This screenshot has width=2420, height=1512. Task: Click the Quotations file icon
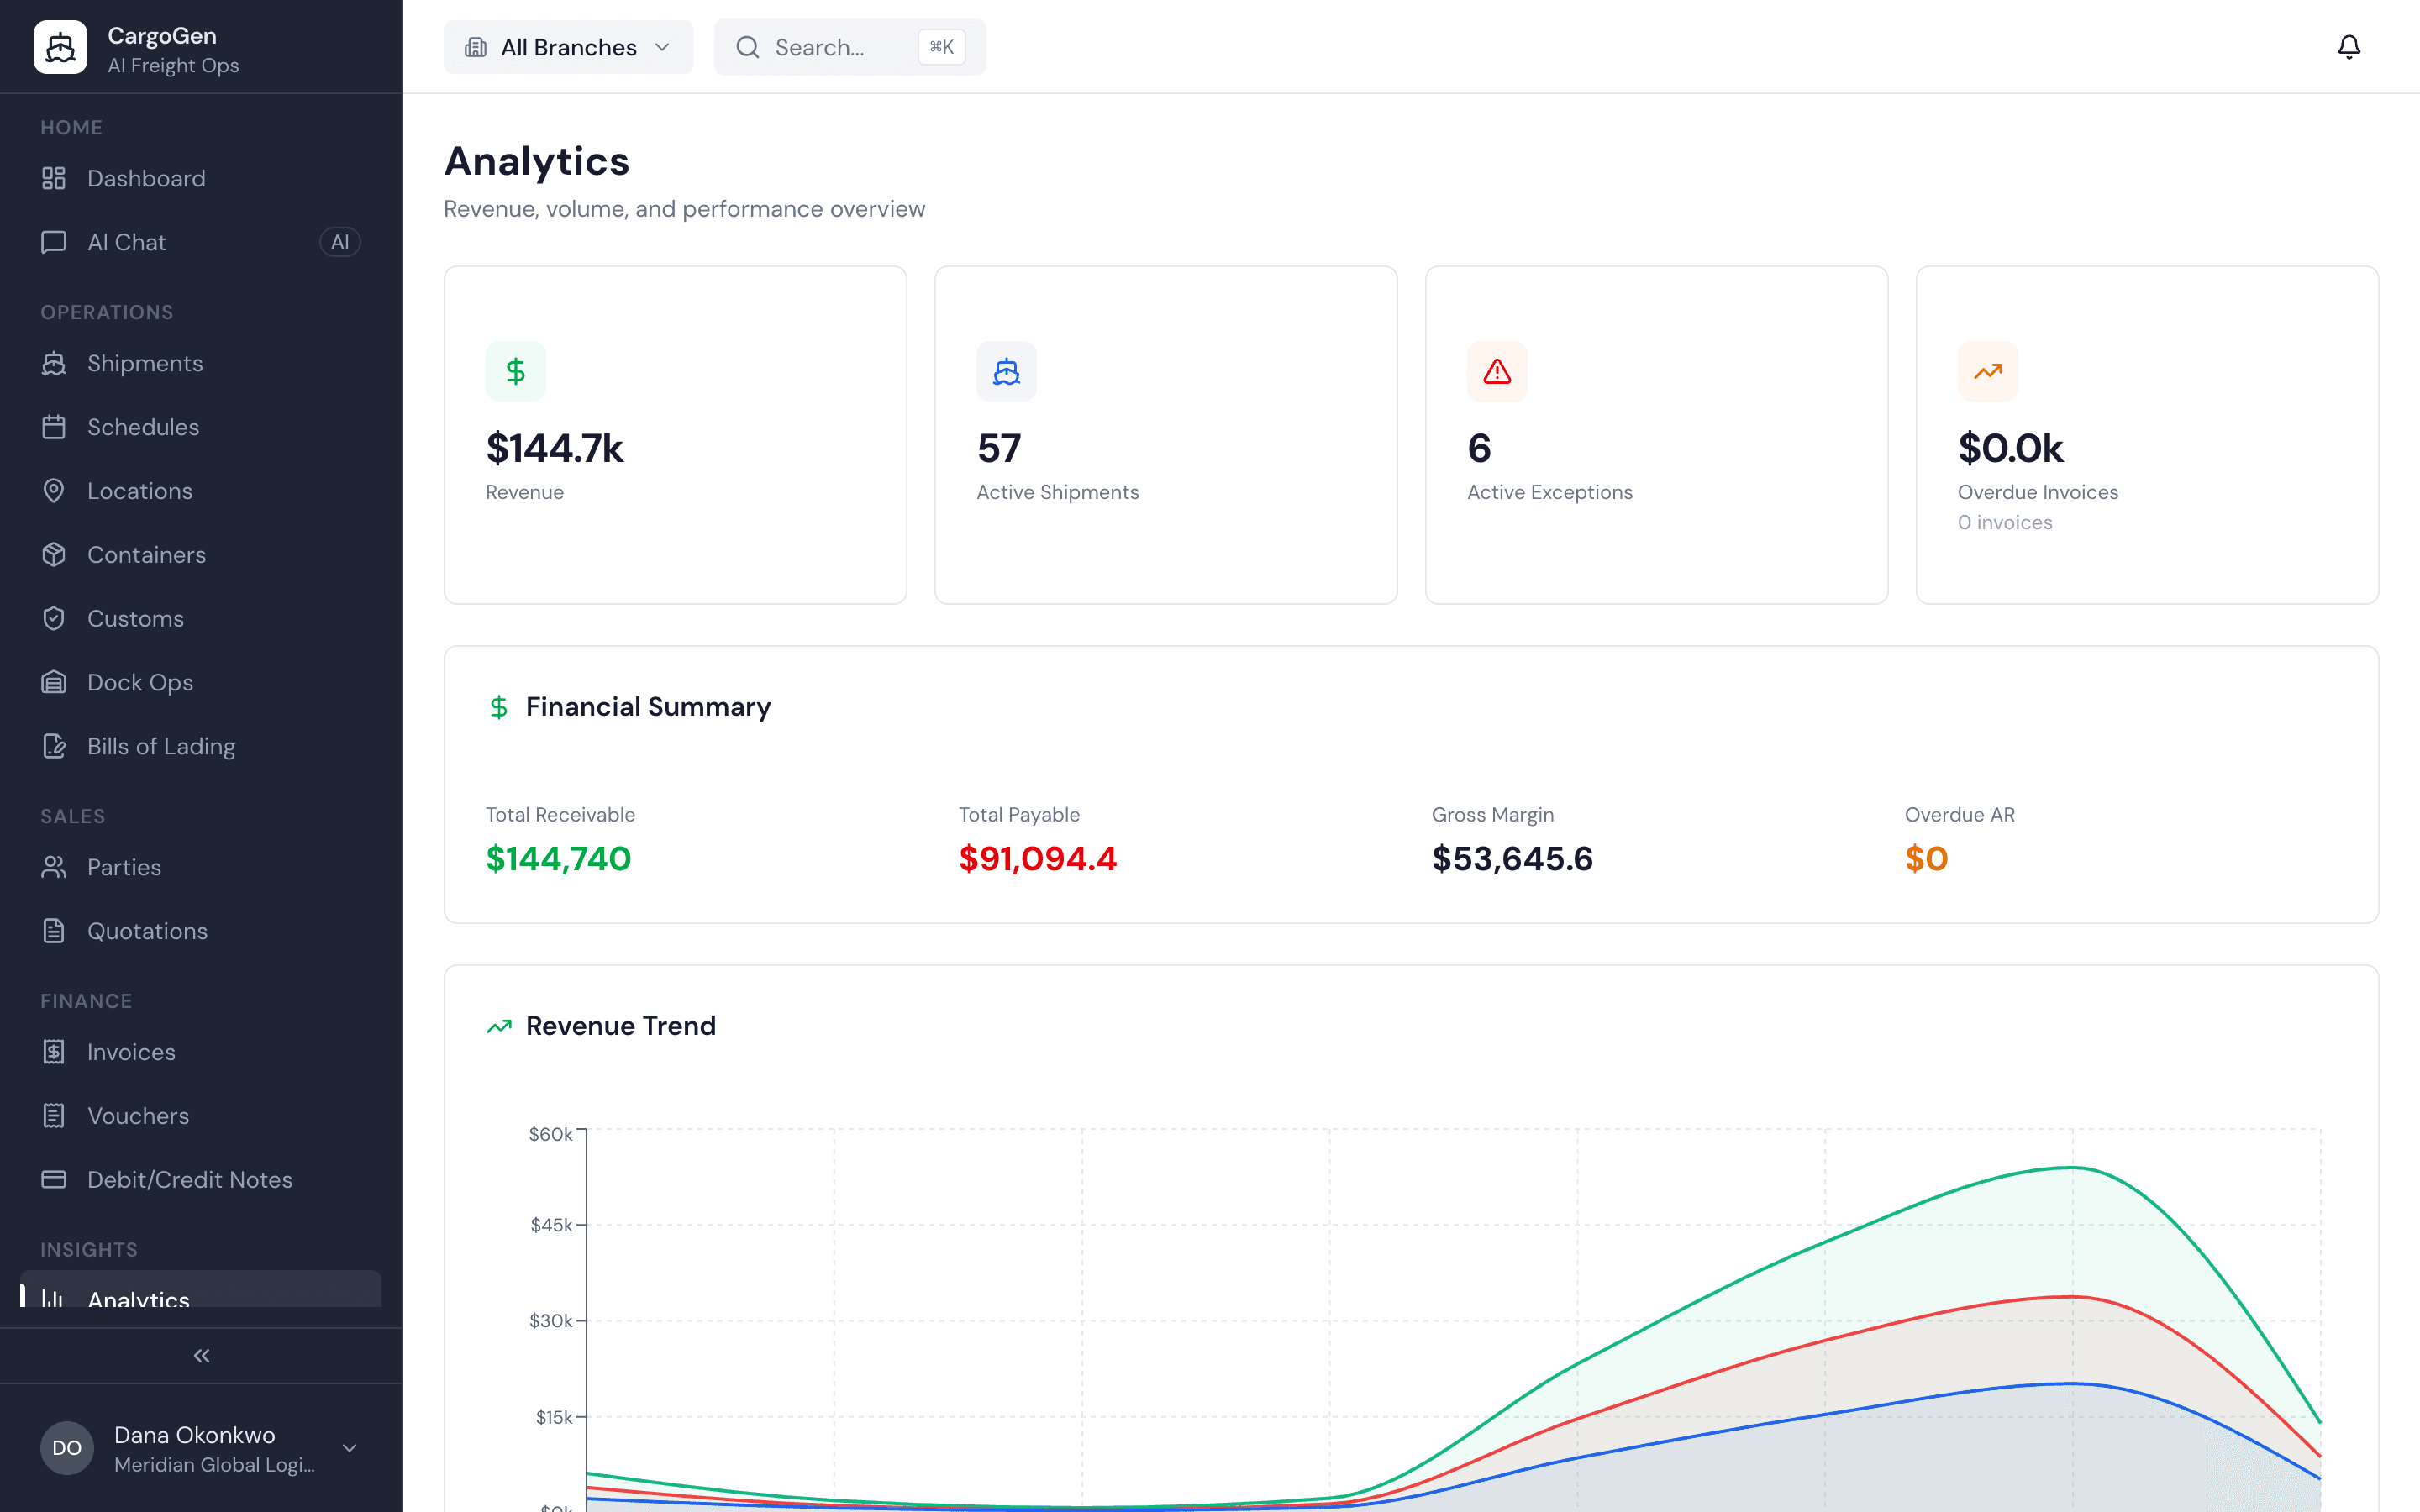coord(54,931)
